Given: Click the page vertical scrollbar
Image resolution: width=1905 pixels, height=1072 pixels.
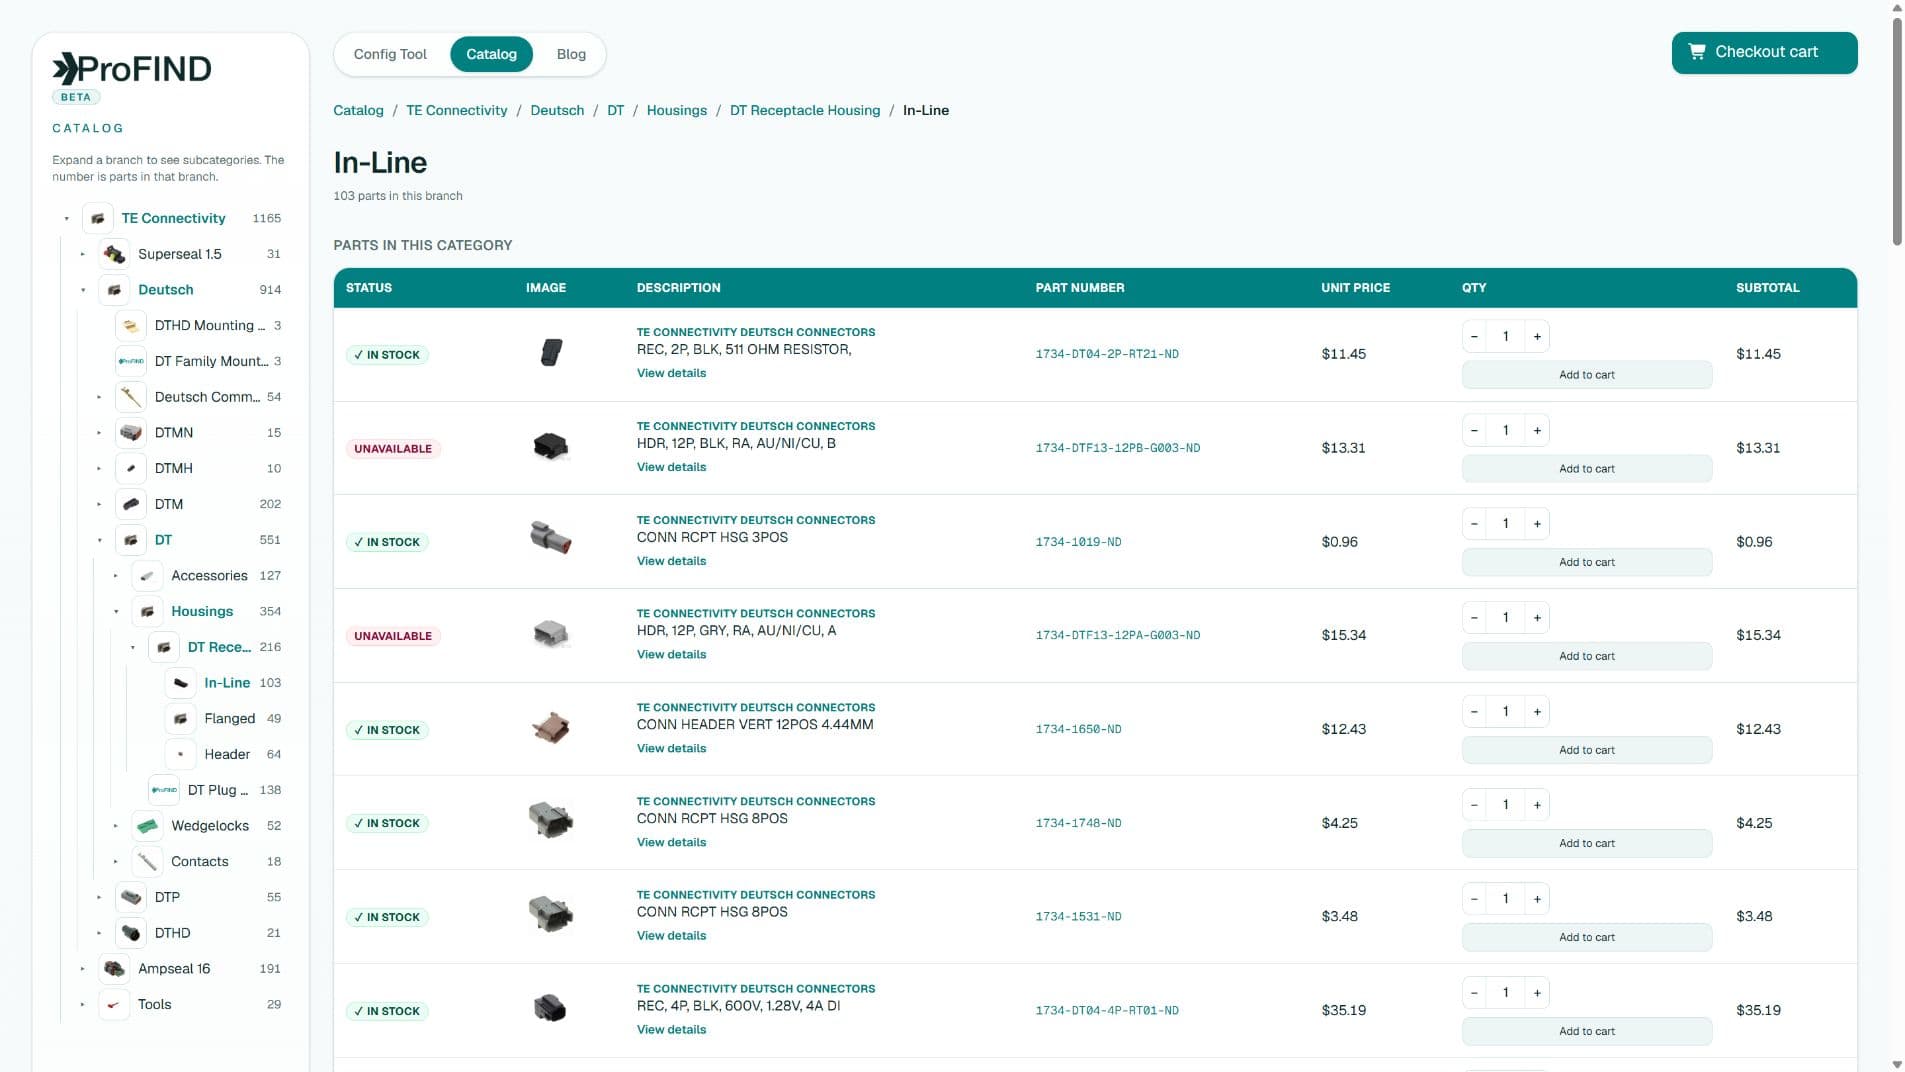Looking at the screenshot, I should point(1897,130).
